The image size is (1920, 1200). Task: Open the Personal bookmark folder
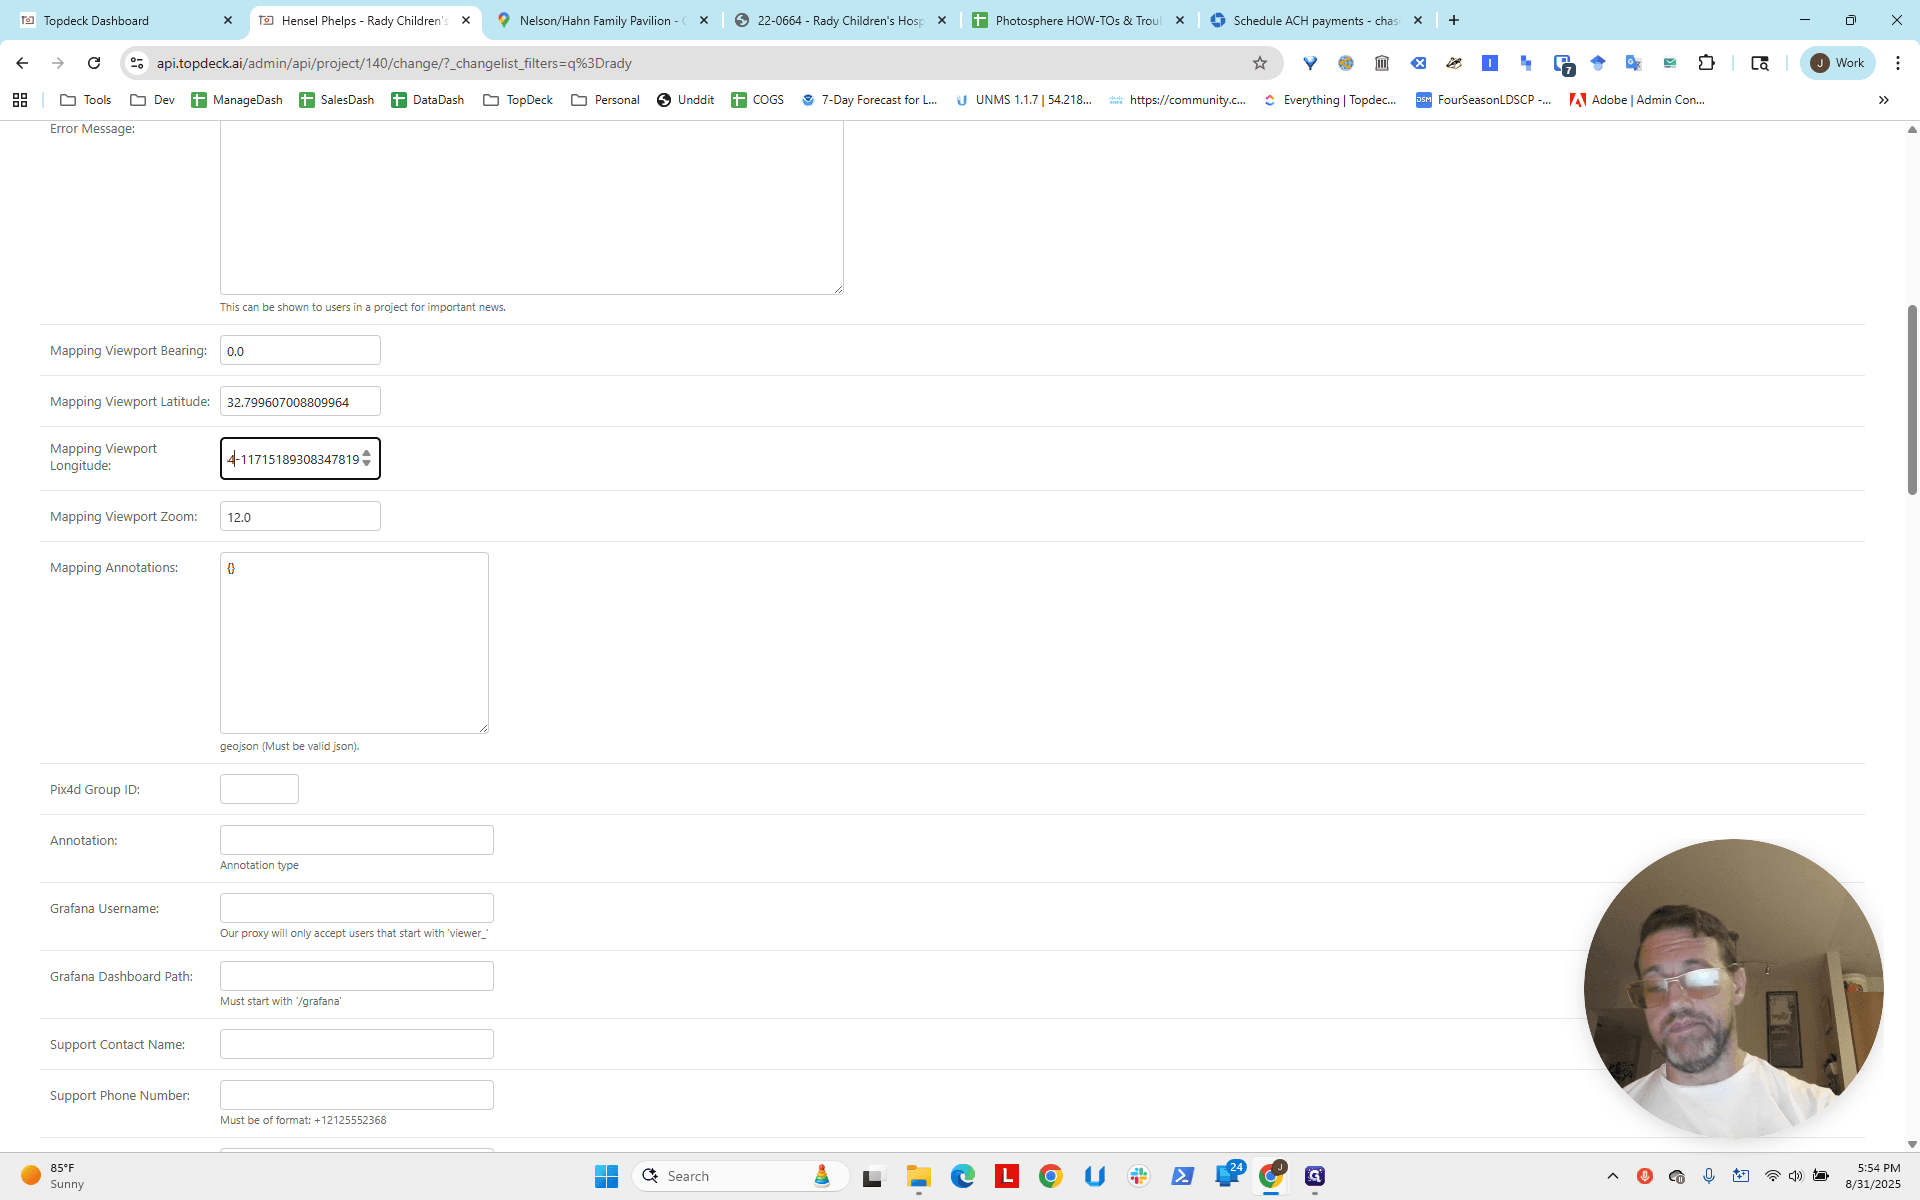tap(605, 100)
